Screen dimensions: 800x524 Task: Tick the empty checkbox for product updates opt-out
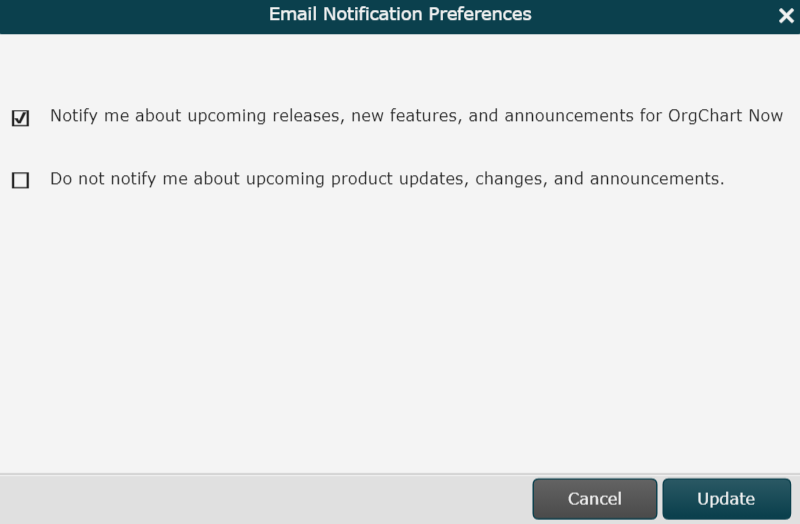[20, 181]
